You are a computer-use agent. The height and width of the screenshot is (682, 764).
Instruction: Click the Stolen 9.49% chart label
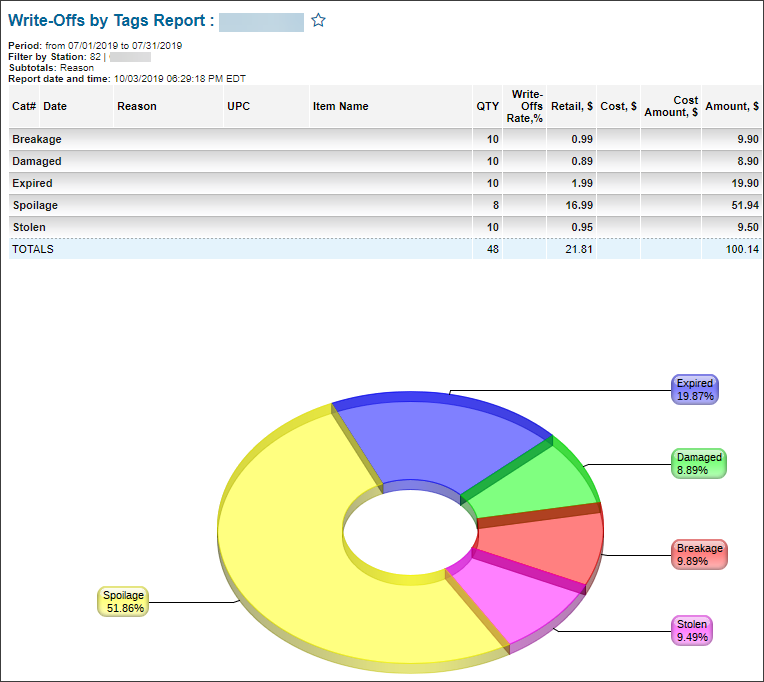tap(692, 630)
